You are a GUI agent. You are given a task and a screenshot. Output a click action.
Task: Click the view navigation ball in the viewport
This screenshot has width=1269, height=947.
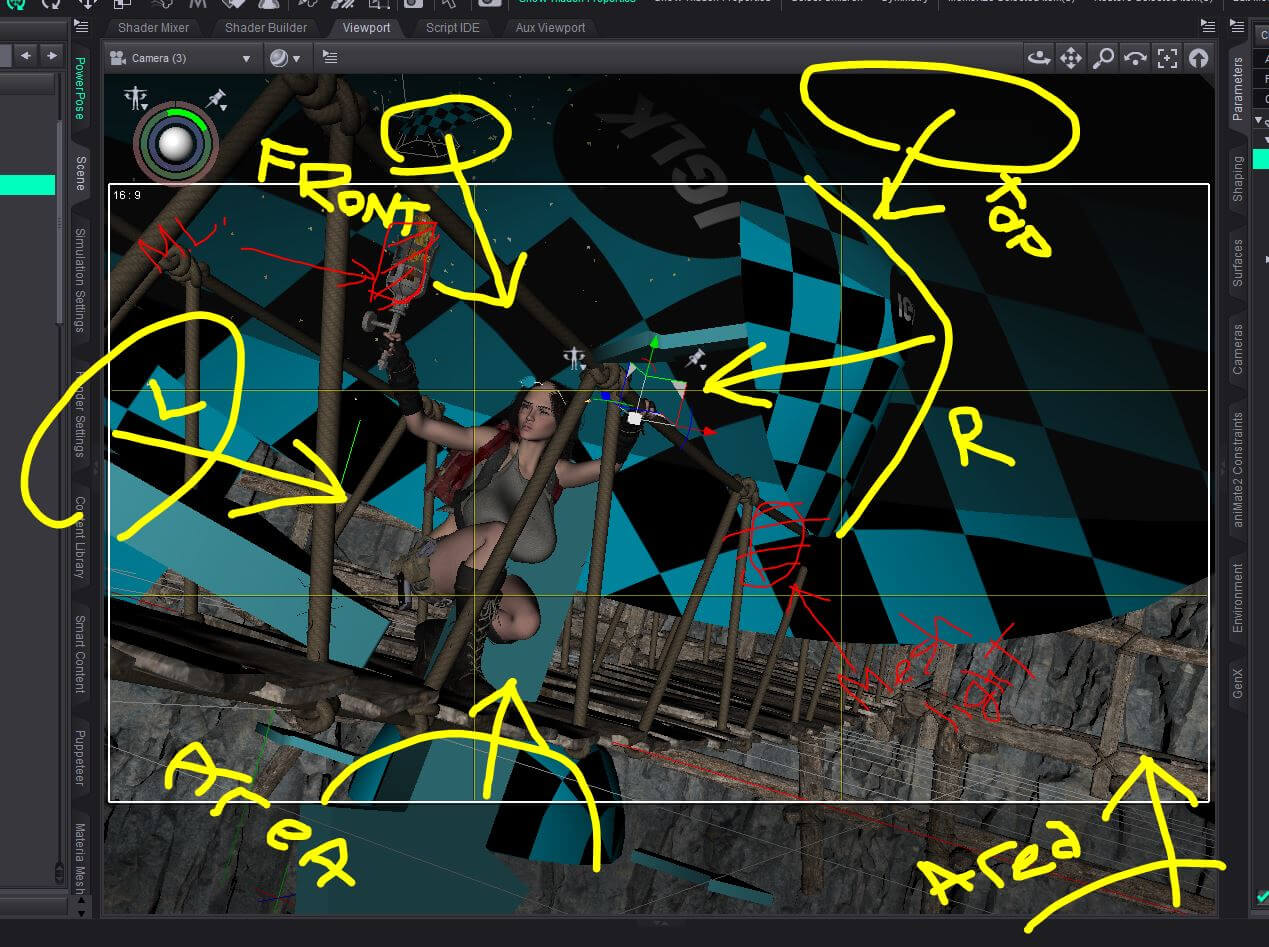177,146
